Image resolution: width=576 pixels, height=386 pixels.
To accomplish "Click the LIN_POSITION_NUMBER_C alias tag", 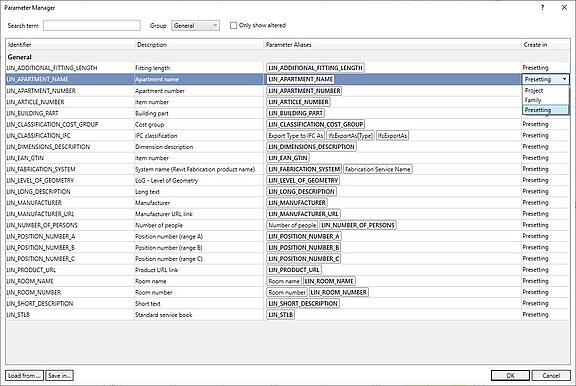I will [x=304, y=259].
